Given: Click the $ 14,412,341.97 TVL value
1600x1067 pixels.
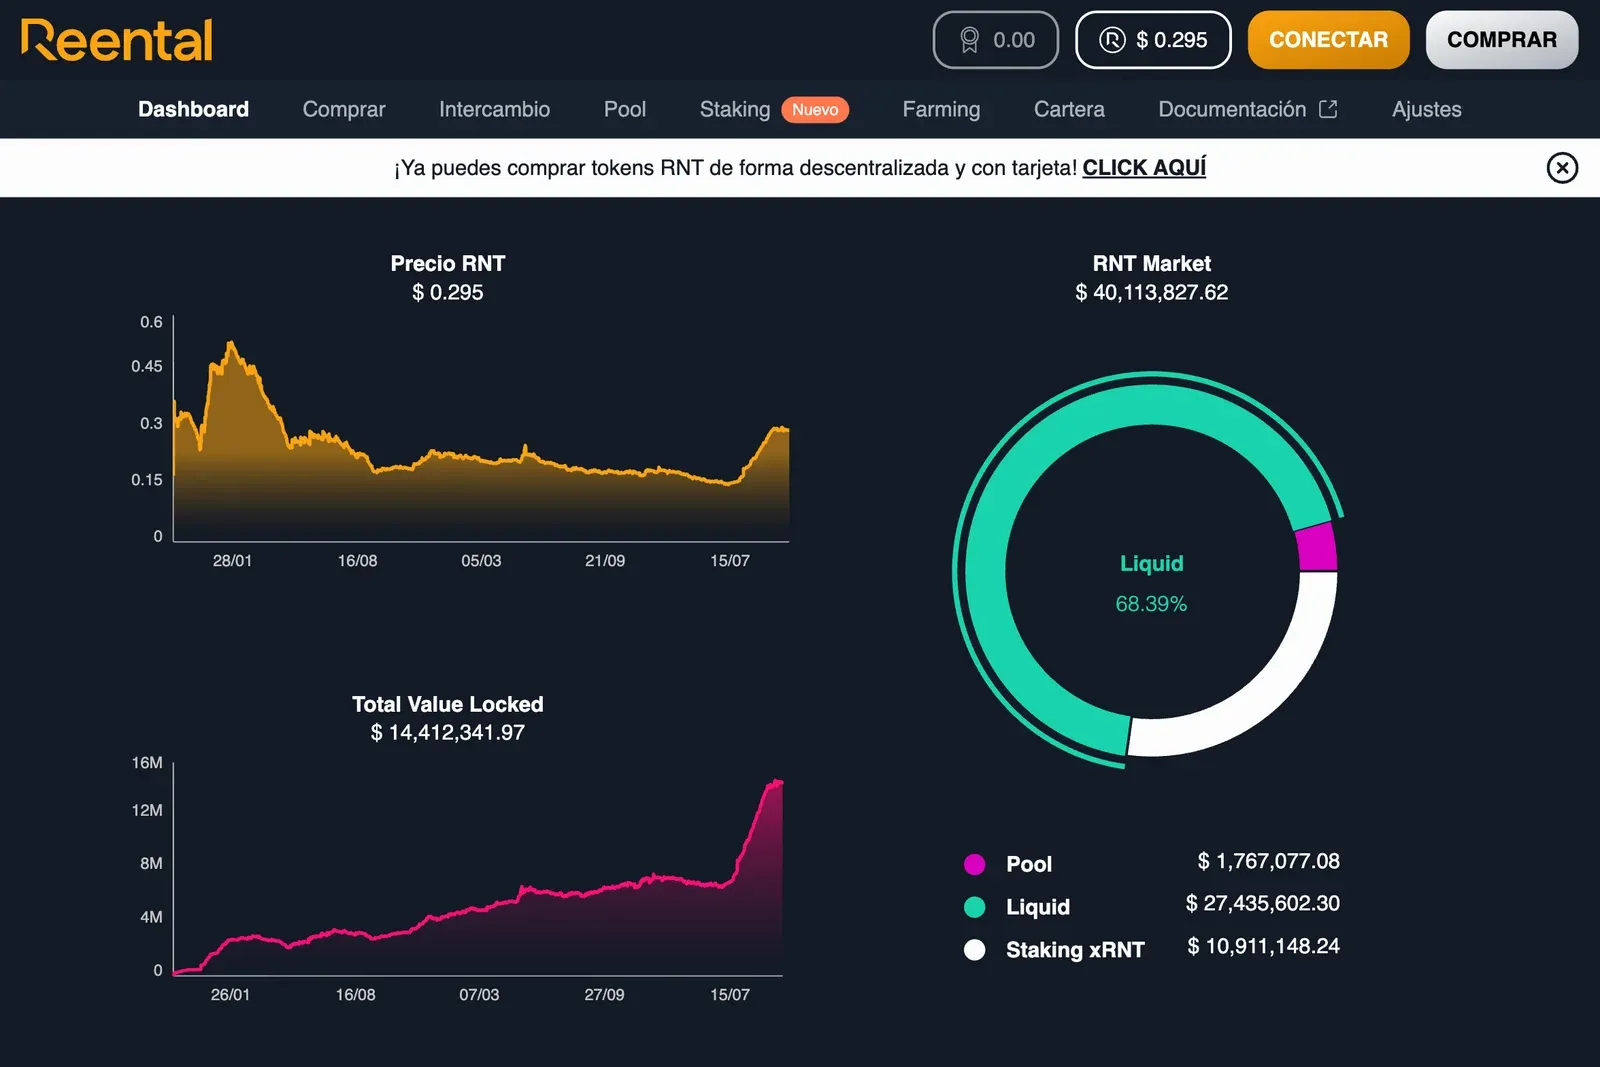Looking at the screenshot, I should click(447, 732).
